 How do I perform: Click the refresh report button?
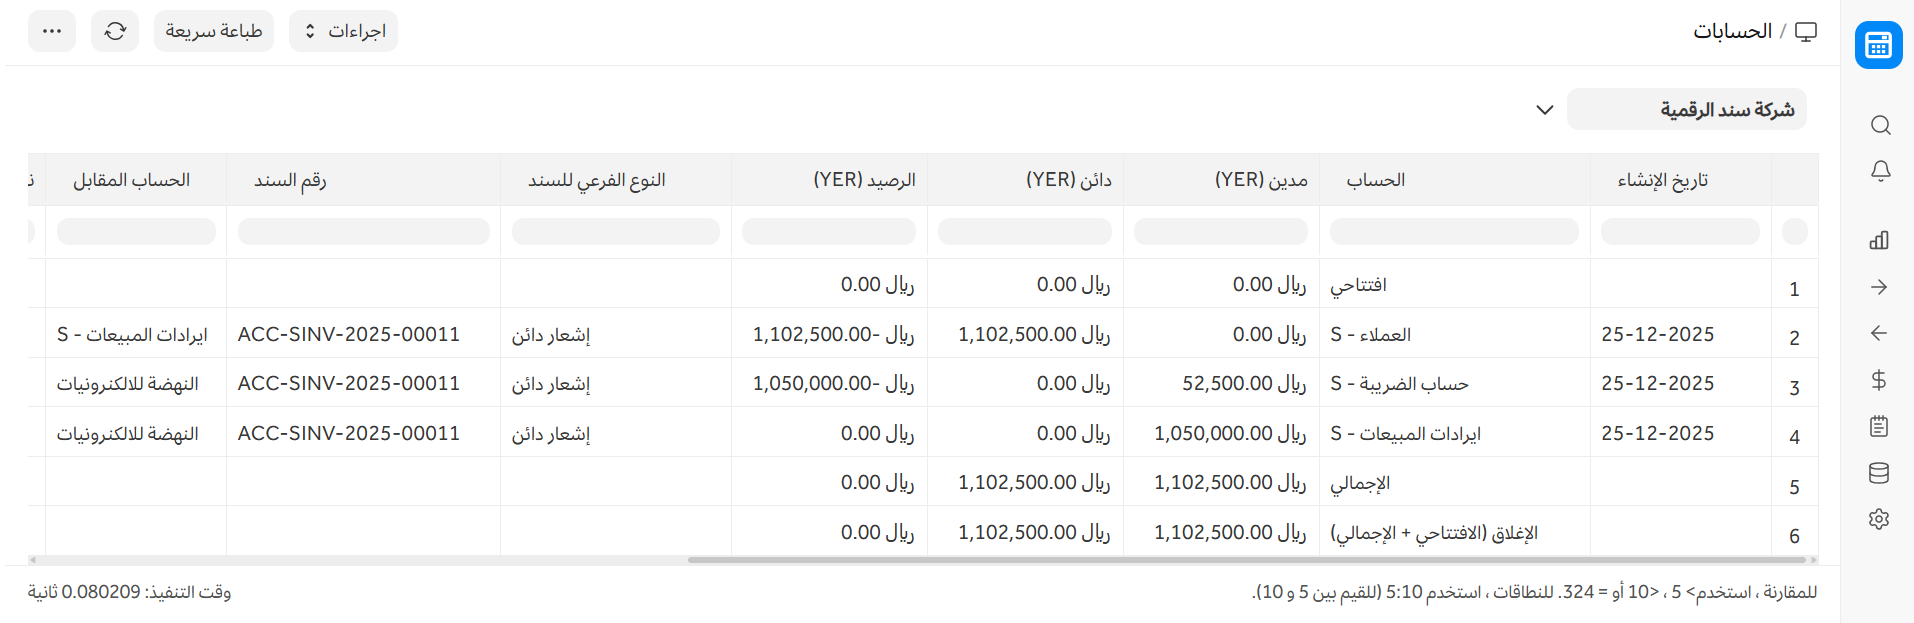click(x=115, y=31)
